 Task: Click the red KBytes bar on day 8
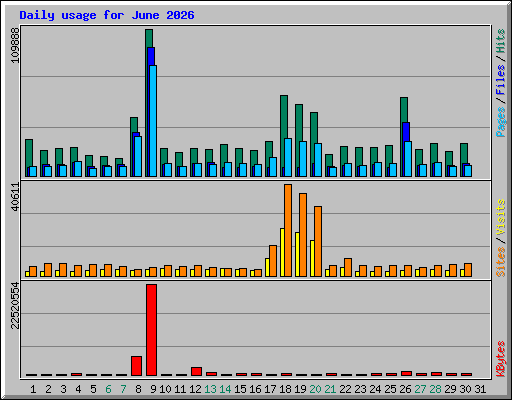(x=136, y=366)
